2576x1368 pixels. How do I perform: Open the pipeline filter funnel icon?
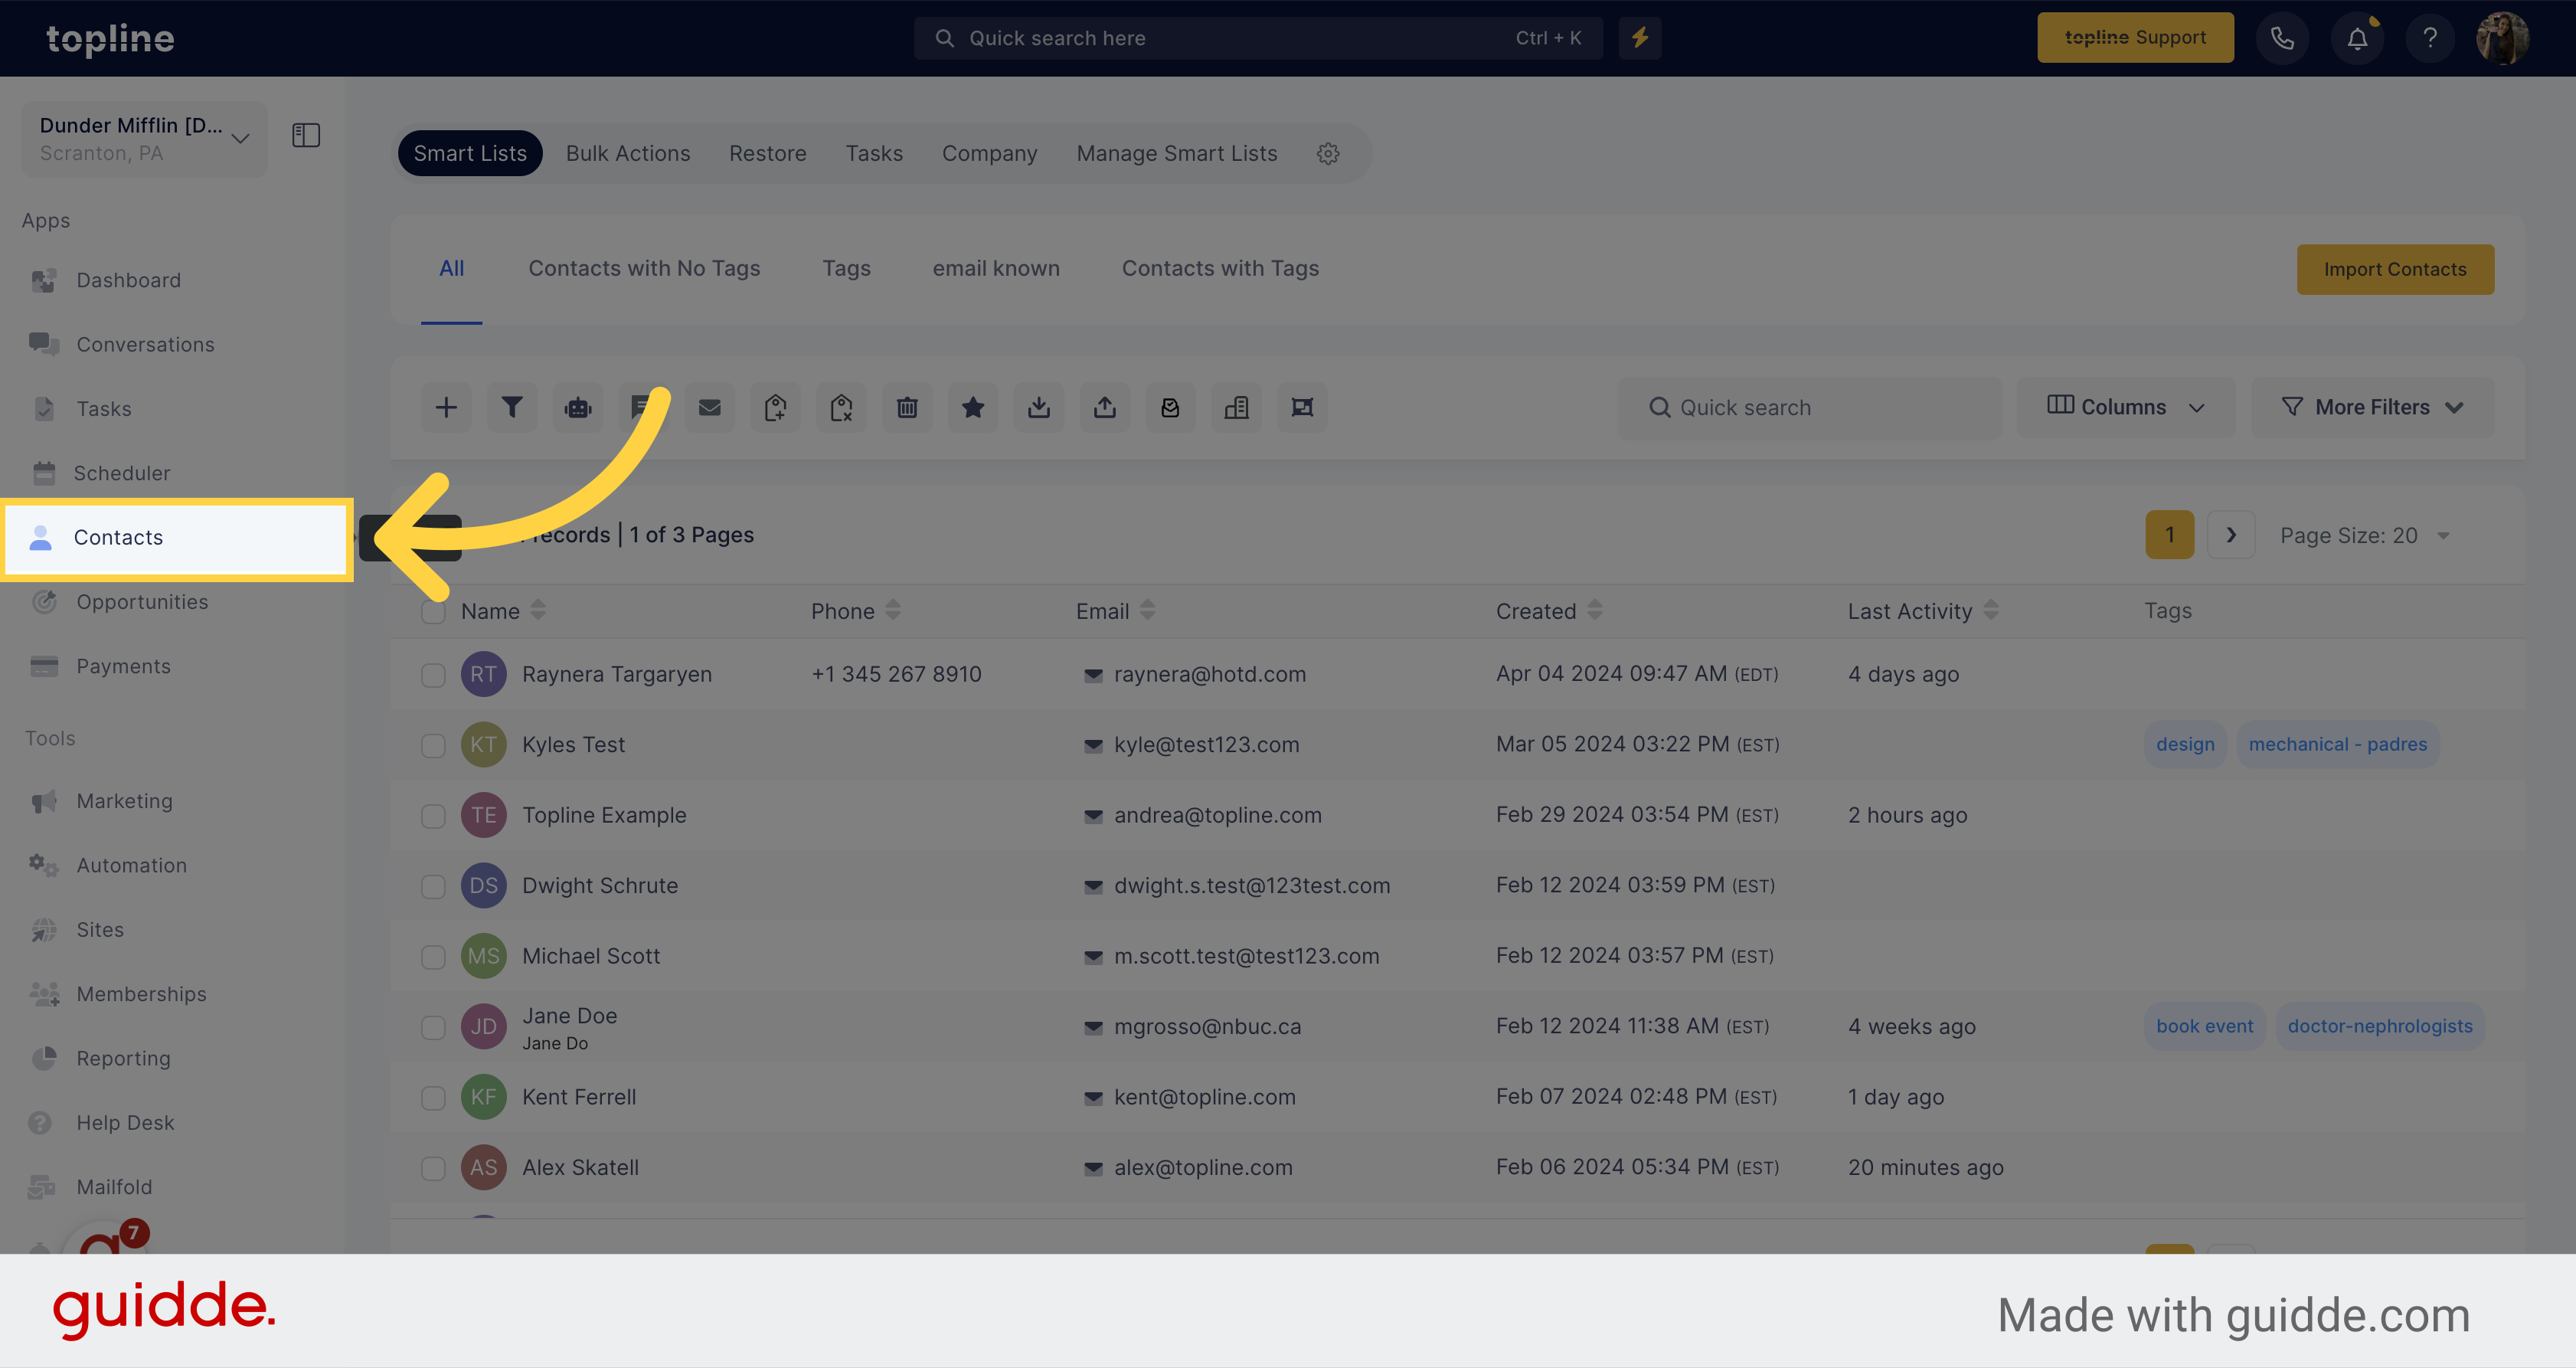(x=512, y=407)
